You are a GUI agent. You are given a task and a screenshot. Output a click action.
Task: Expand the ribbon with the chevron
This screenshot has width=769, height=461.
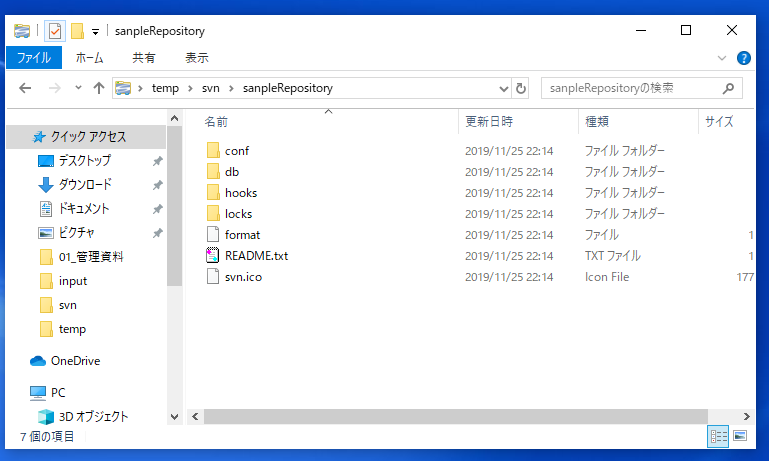pyautogui.click(x=722, y=58)
